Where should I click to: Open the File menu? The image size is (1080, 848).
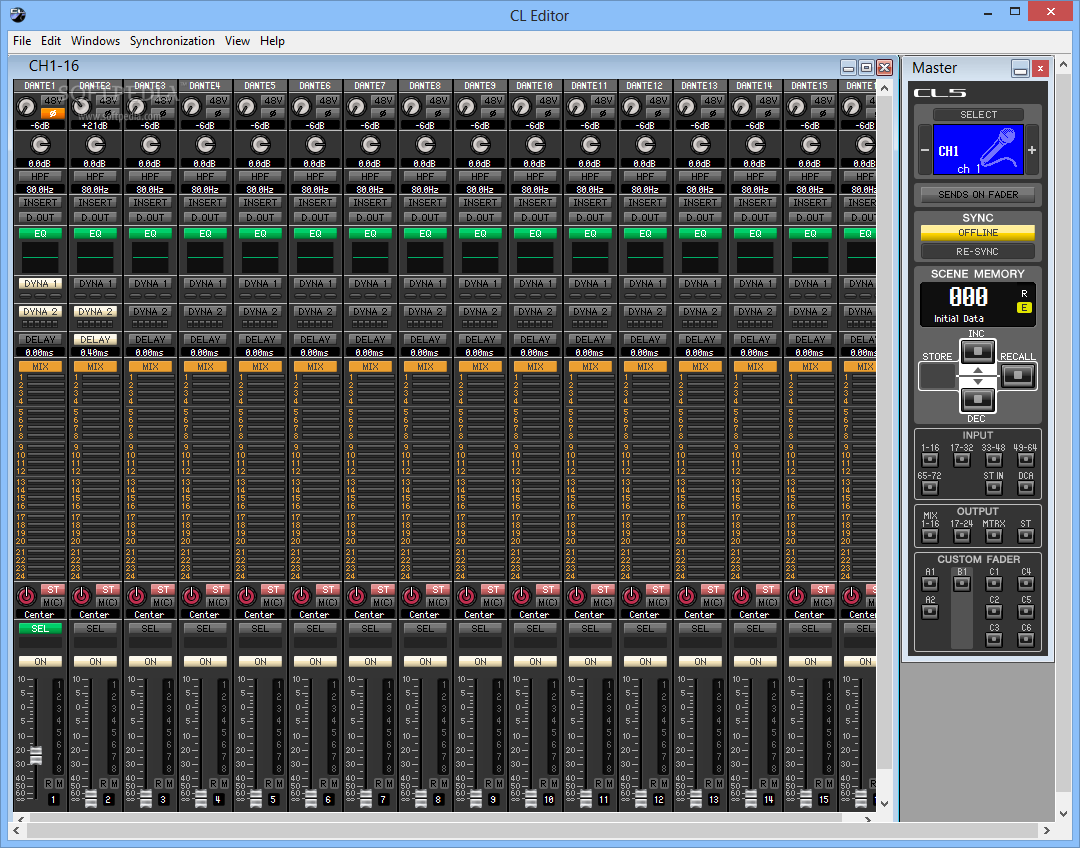[22, 41]
